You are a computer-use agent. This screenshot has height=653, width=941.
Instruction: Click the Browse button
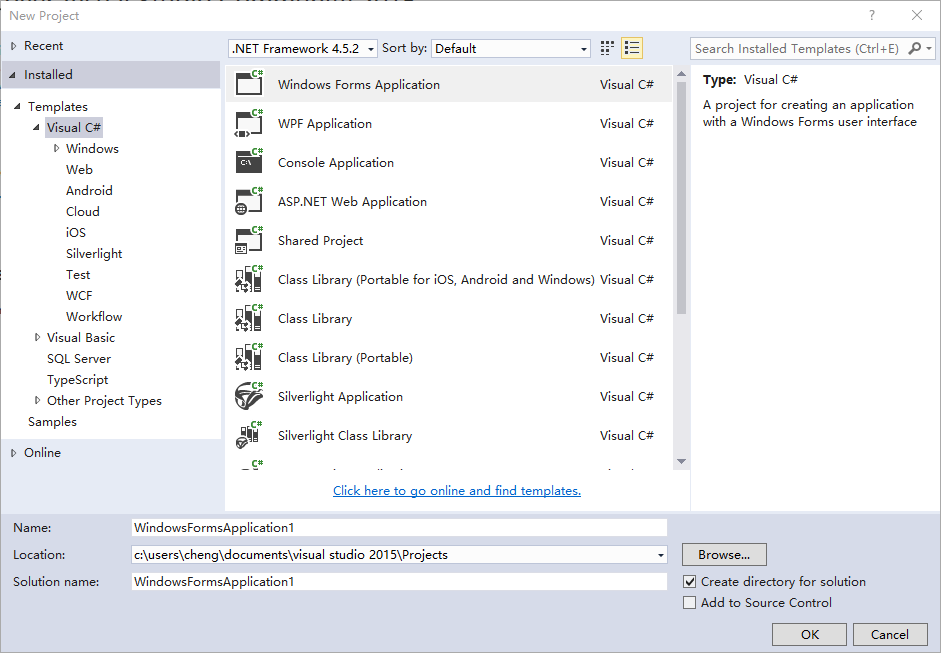point(724,555)
